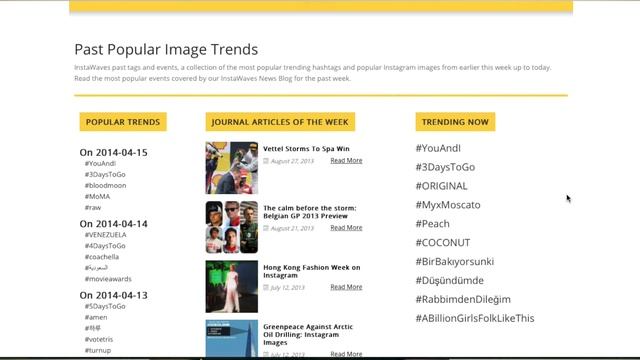The image size is (640, 360).
Task: Open the #coachella hashtag
Action: coord(102,257)
